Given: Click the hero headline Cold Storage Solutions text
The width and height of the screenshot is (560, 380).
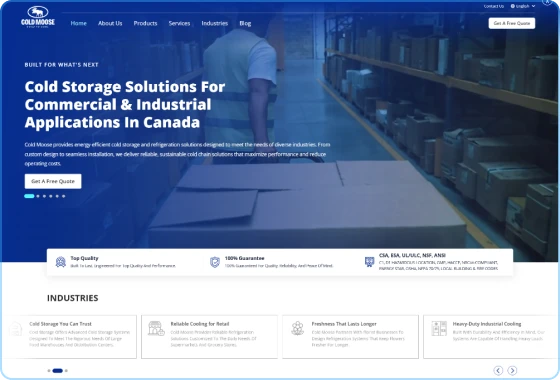Looking at the screenshot, I should 125,104.
